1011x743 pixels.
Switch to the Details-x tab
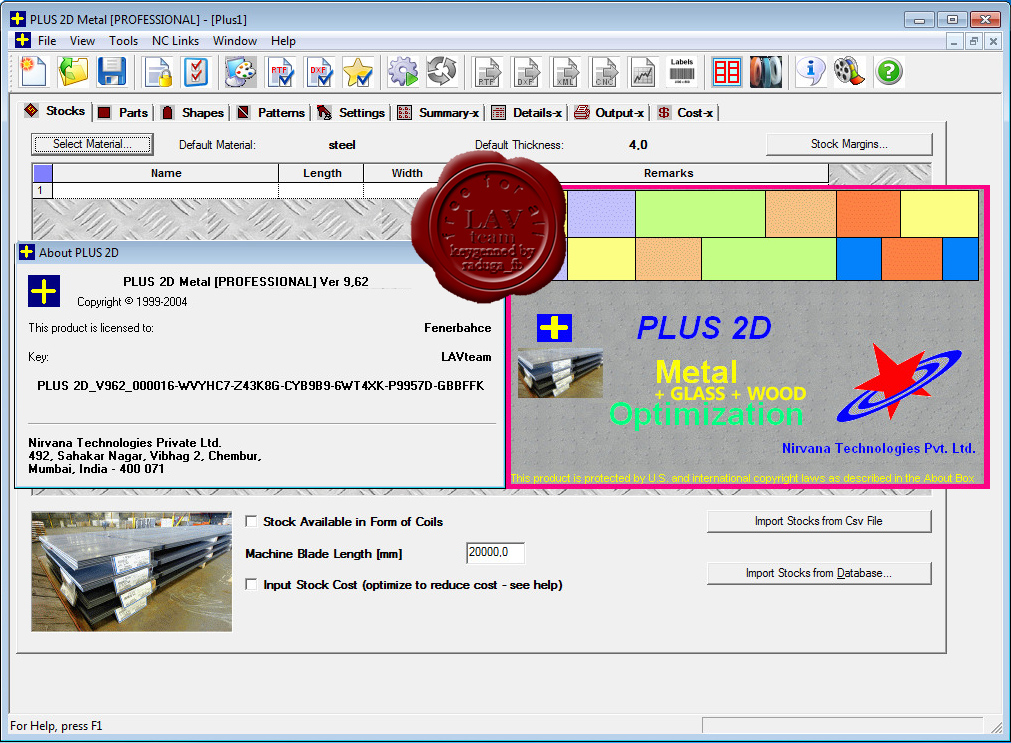click(x=527, y=113)
